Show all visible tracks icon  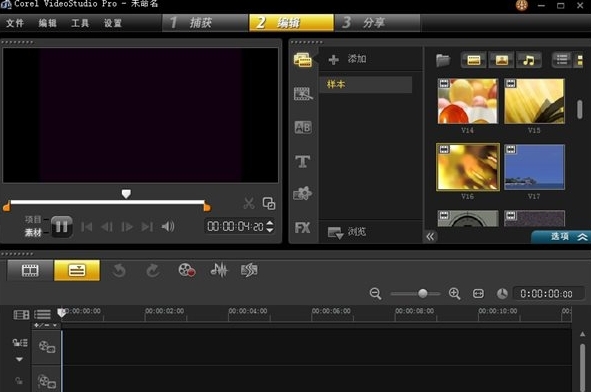(x=21, y=314)
